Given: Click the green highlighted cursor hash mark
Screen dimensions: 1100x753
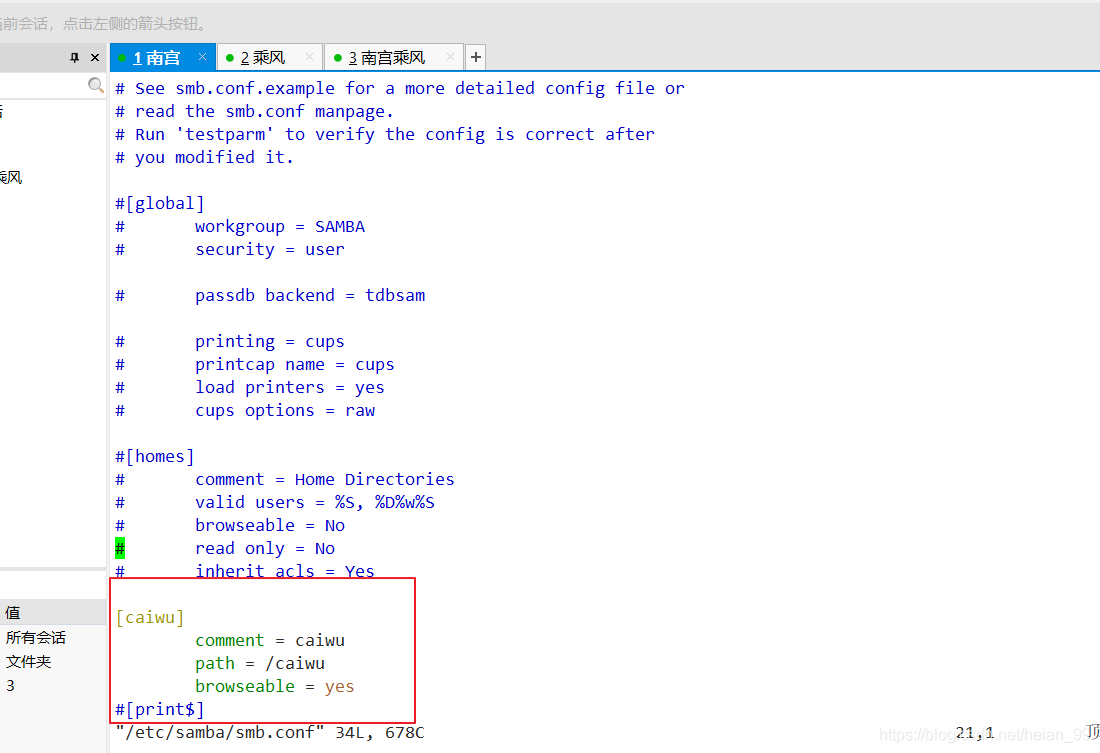Looking at the screenshot, I should [x=120, y=548].
